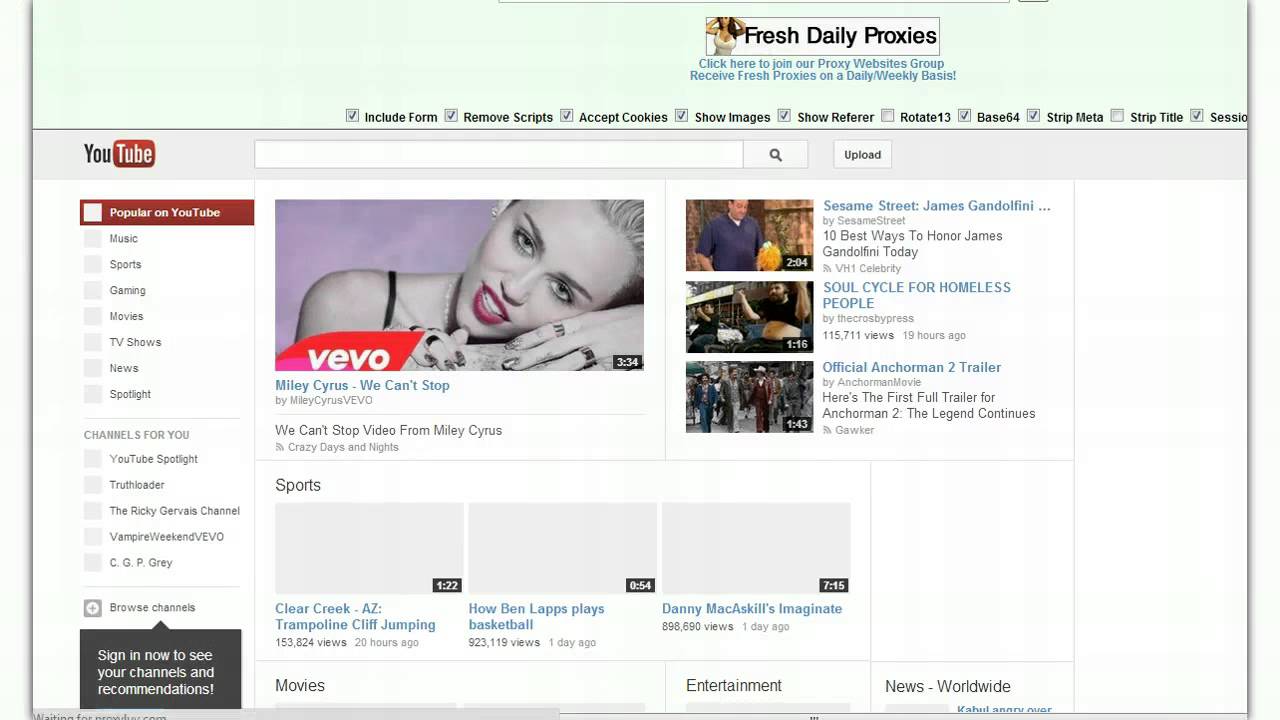This screenshot has width=1280, height=720.
Task: Click the Gaming category icon in sidebar
Action: 93,291
